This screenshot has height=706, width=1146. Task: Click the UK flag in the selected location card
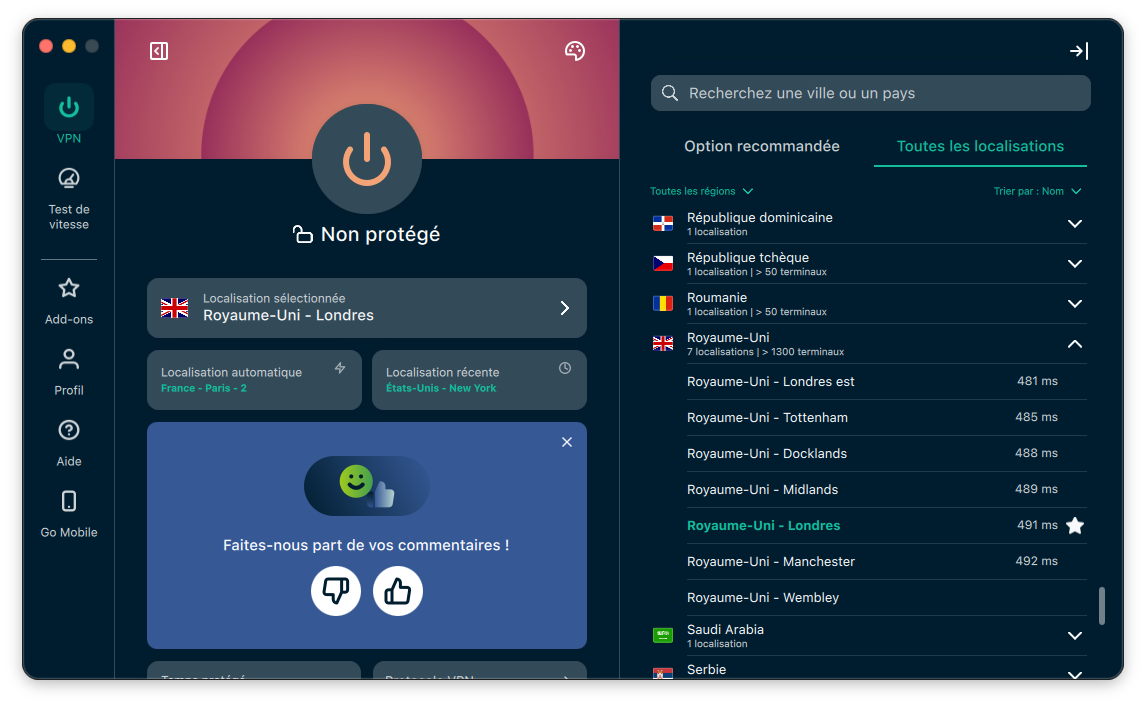(175, 308)
